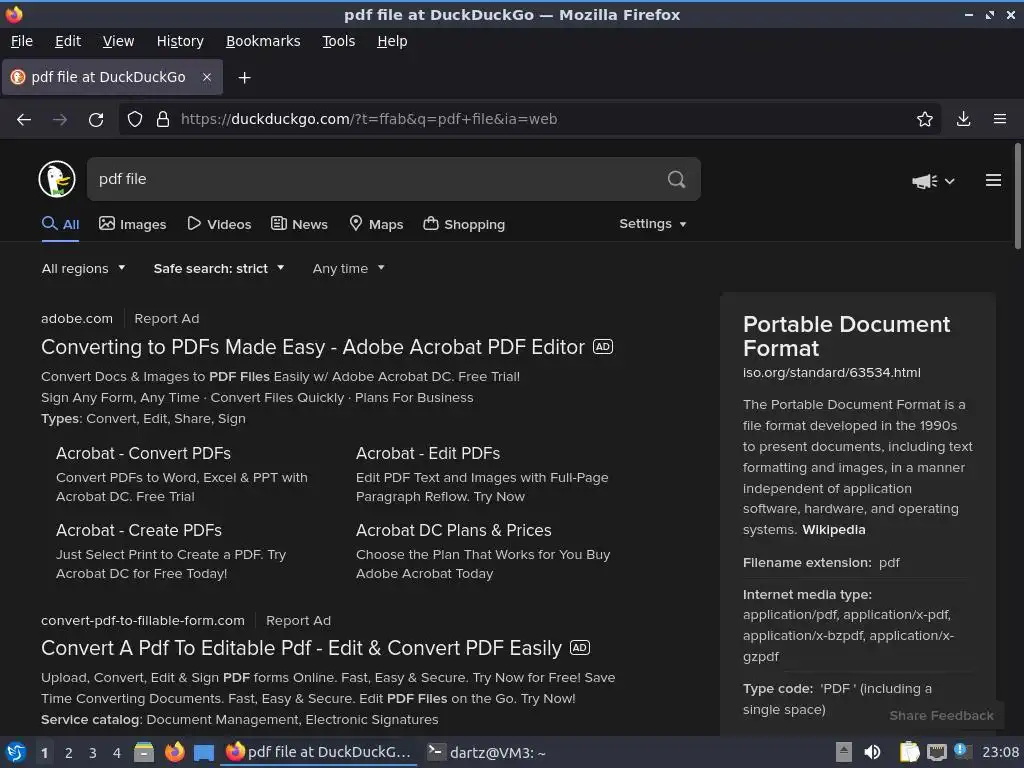Open Acrobat - Edit PDFs sublink
The height and width of the screenshot is (768, 1024).
point(428,453)
